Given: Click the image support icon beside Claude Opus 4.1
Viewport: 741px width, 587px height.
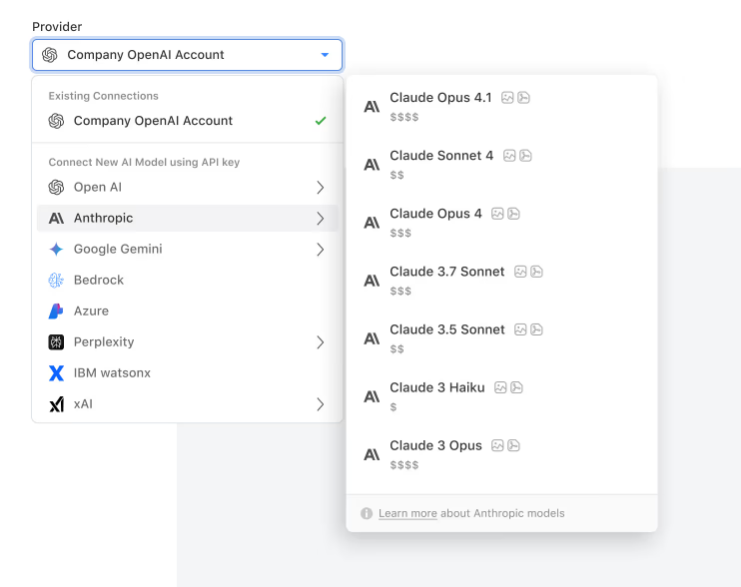Looking at the screenshot, I should click(x=507, y=98).
